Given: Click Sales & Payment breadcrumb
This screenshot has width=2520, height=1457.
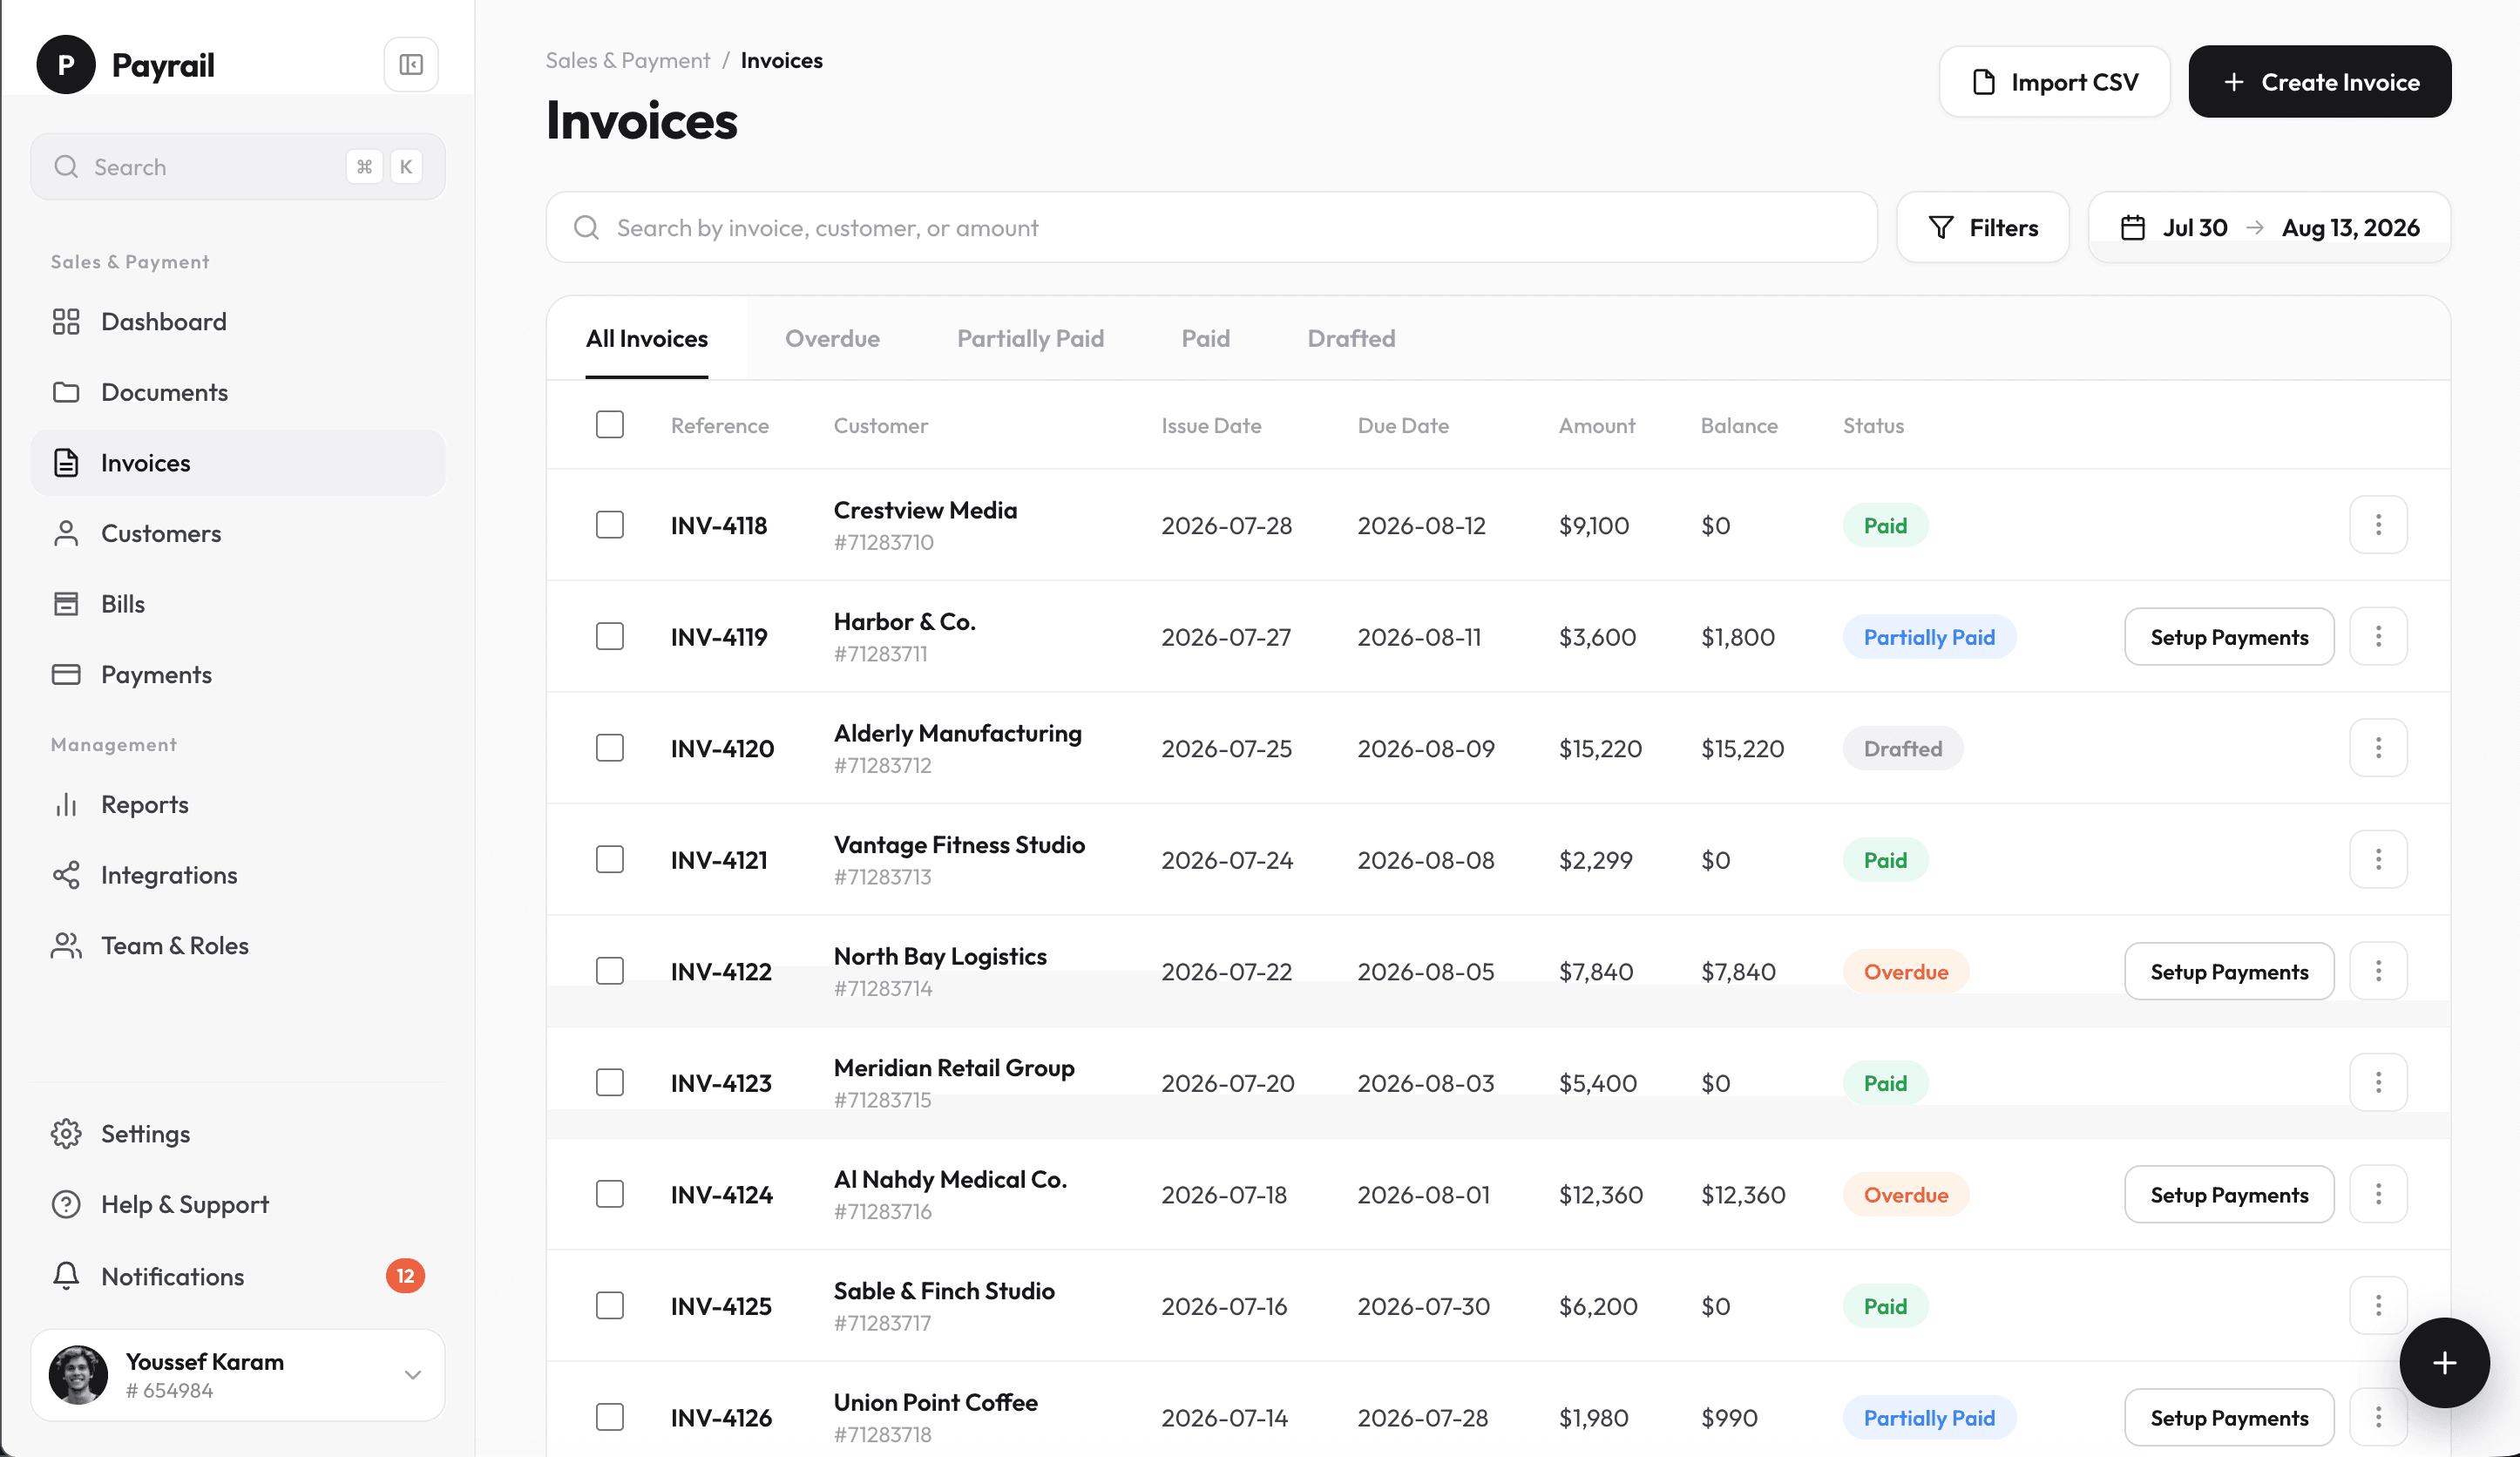Looking at the screenshot, I should pos(627,61).
